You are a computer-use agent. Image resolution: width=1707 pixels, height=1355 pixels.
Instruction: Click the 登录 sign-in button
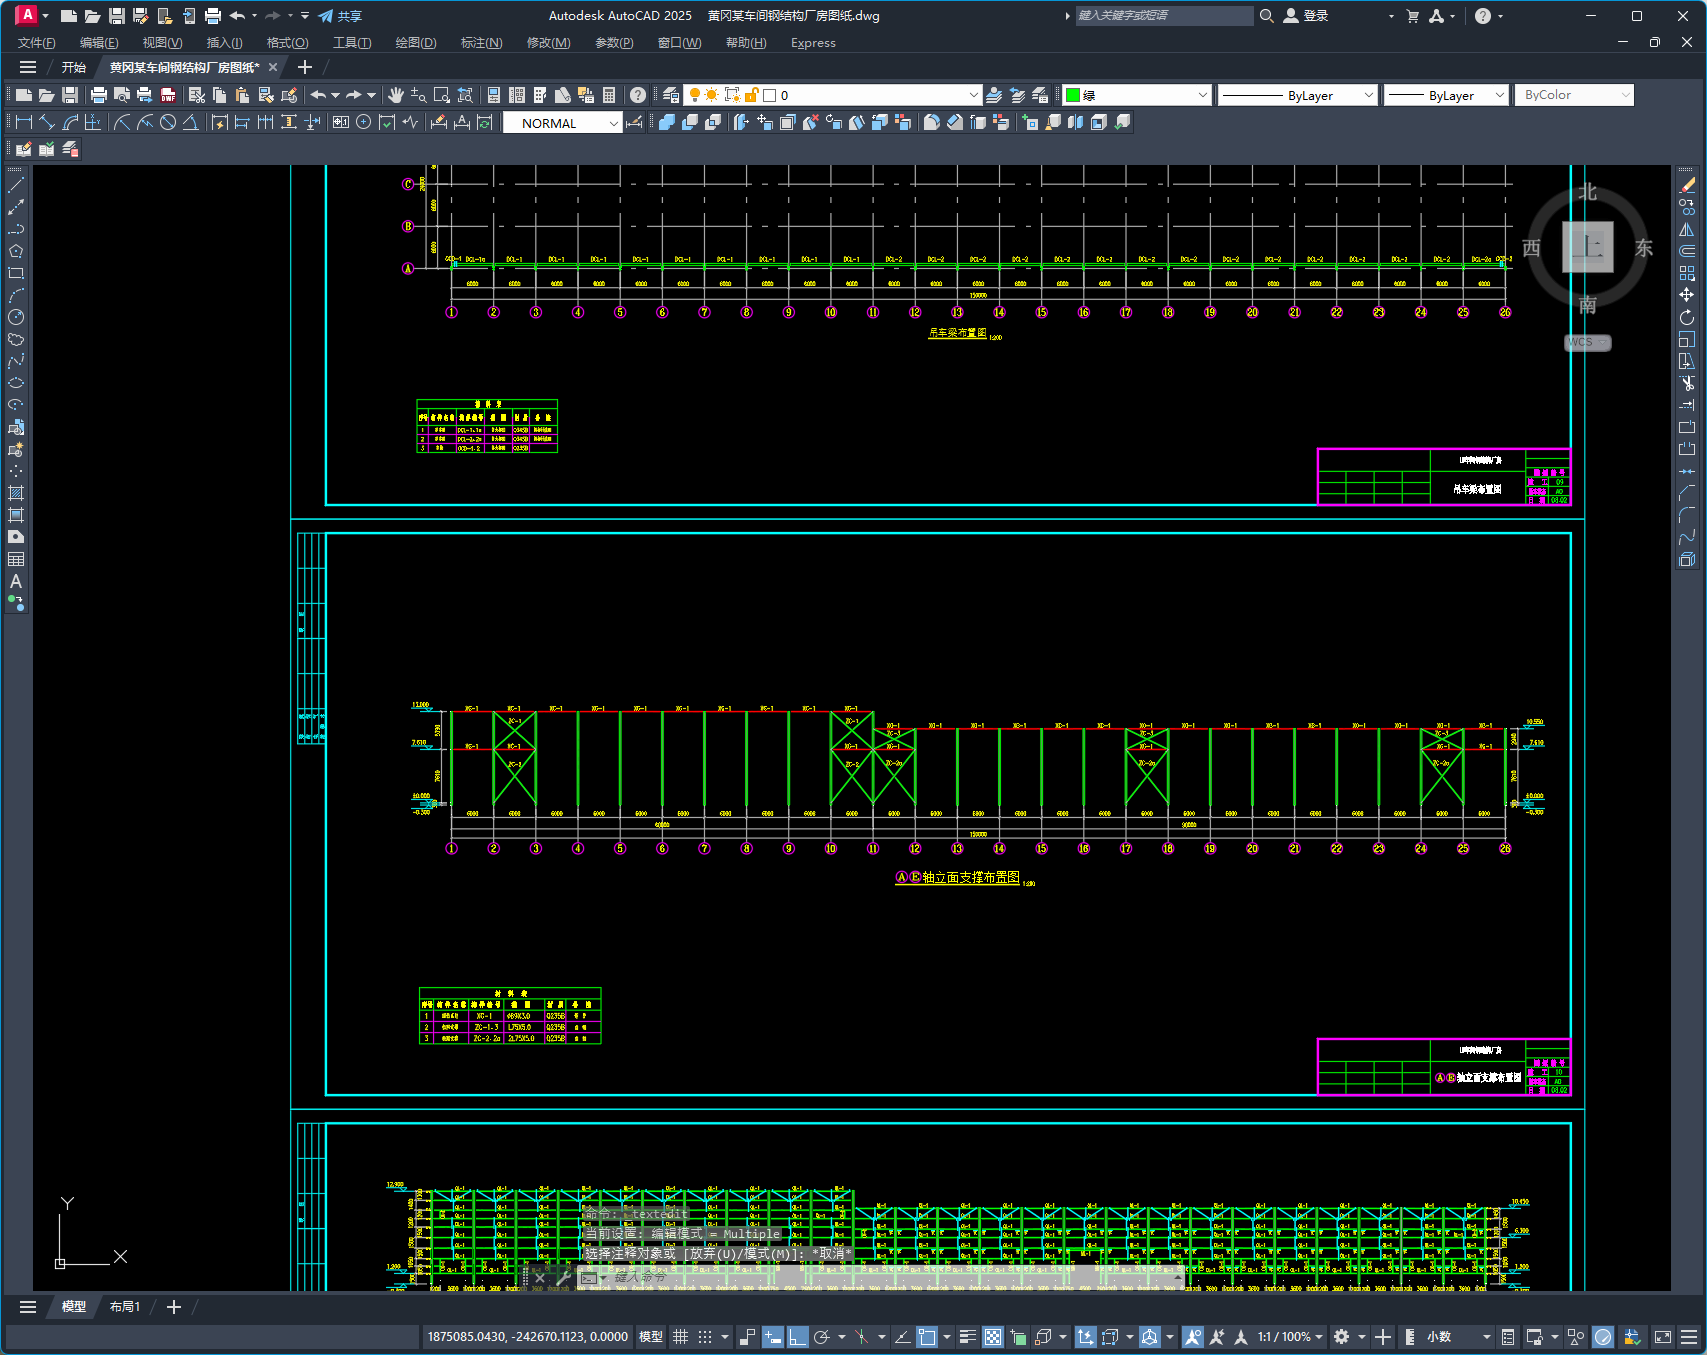click(1306, 16)
